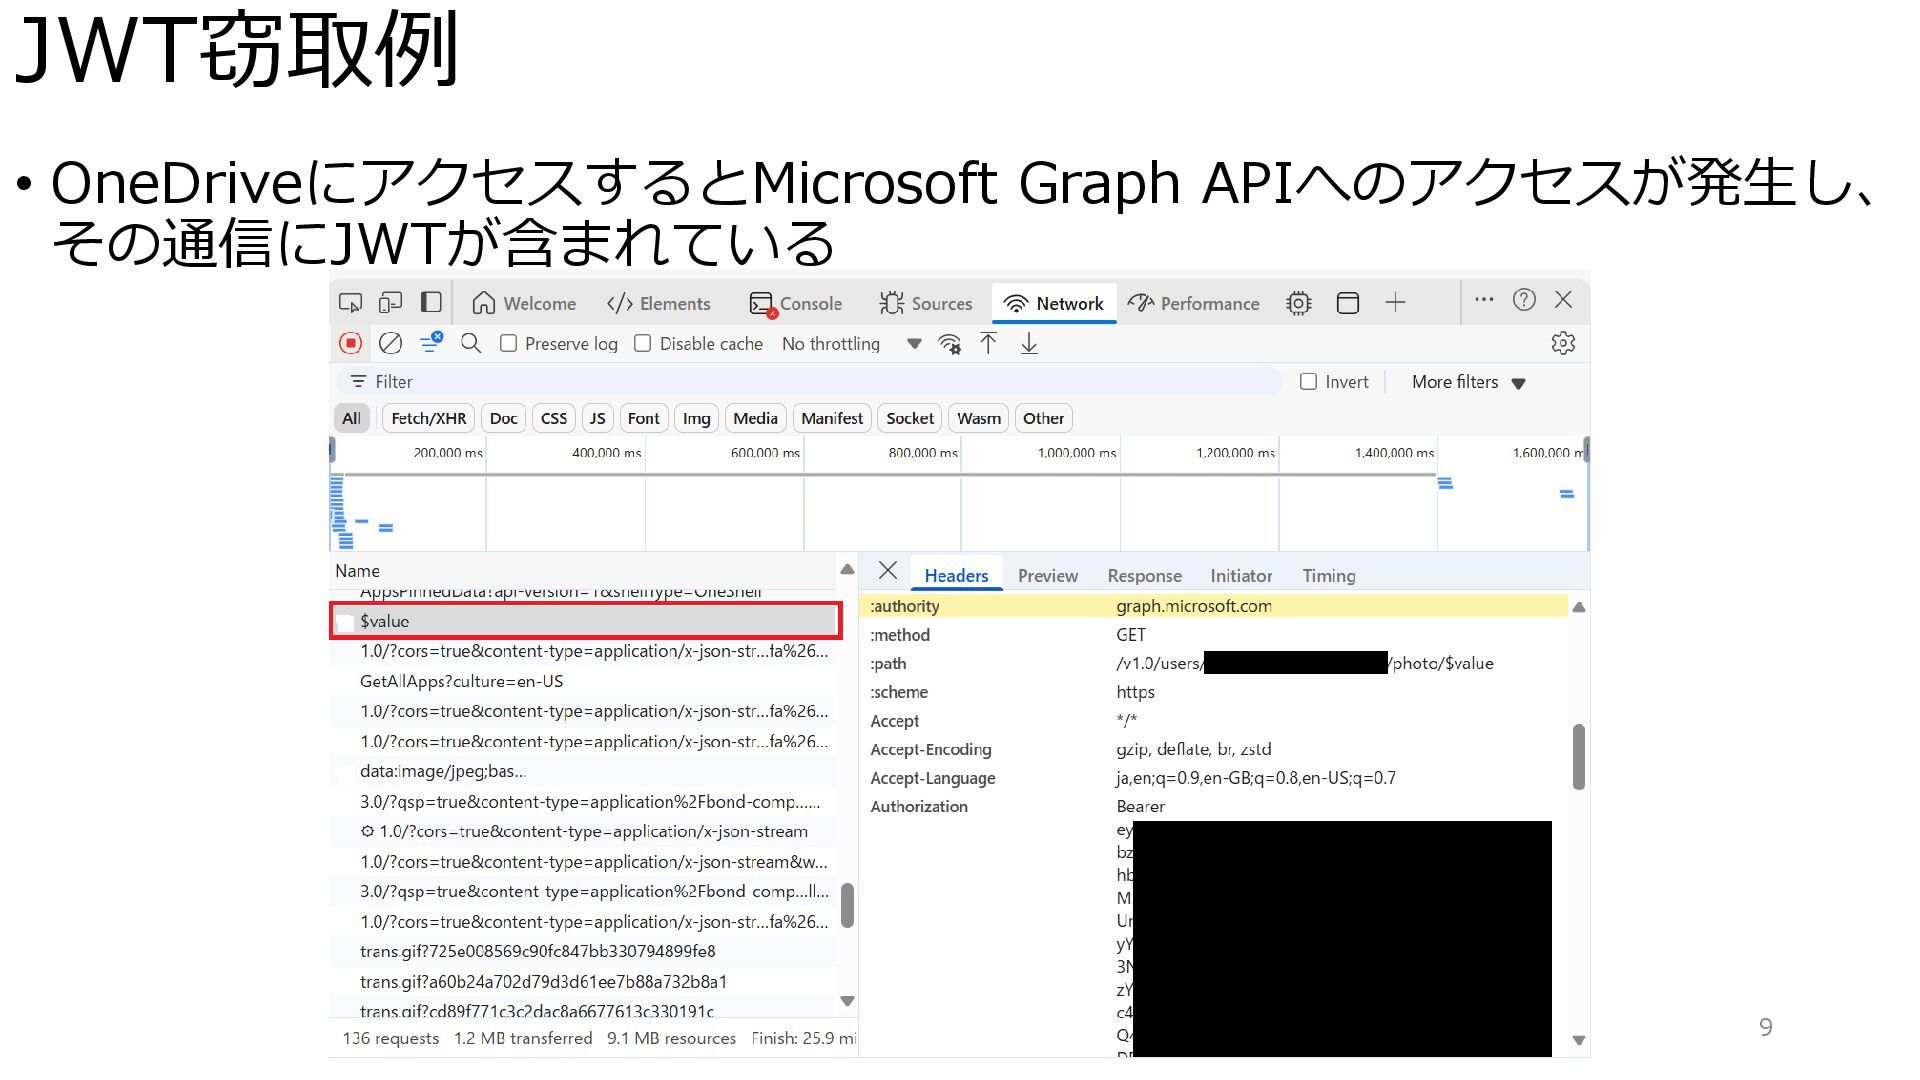This screenshot has height=1080, width=1920.
Task: Open Network settings gear icon
Action: (1562, 344)
